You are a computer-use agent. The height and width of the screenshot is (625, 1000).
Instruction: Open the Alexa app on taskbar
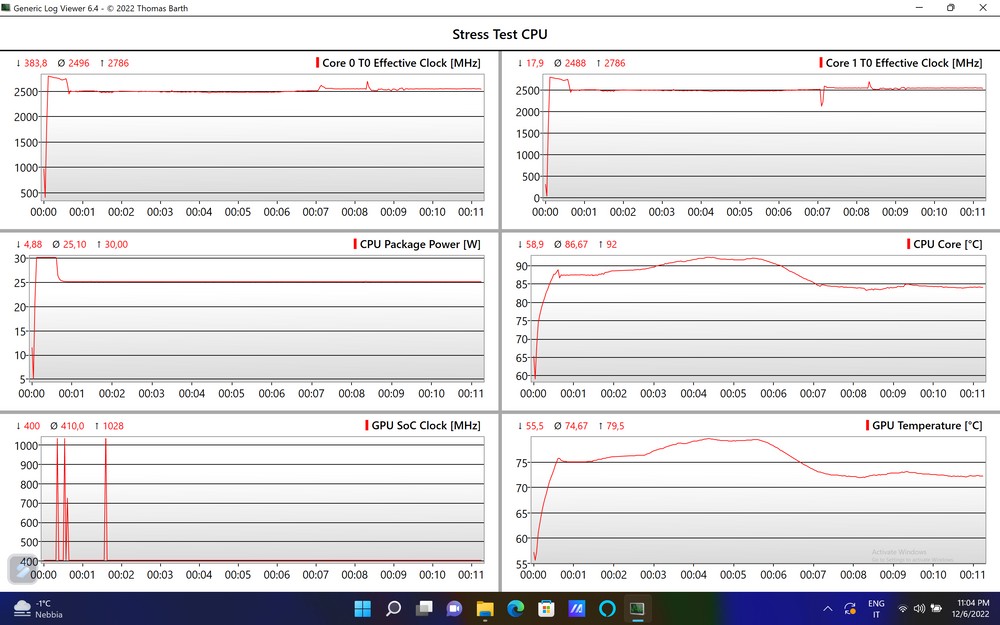607,608
